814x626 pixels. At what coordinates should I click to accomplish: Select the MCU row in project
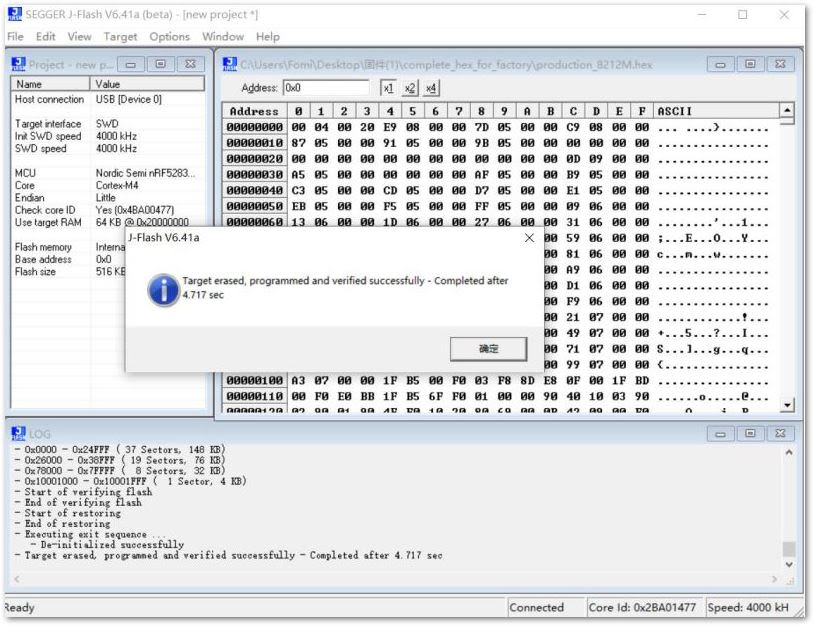click(107, 173)
